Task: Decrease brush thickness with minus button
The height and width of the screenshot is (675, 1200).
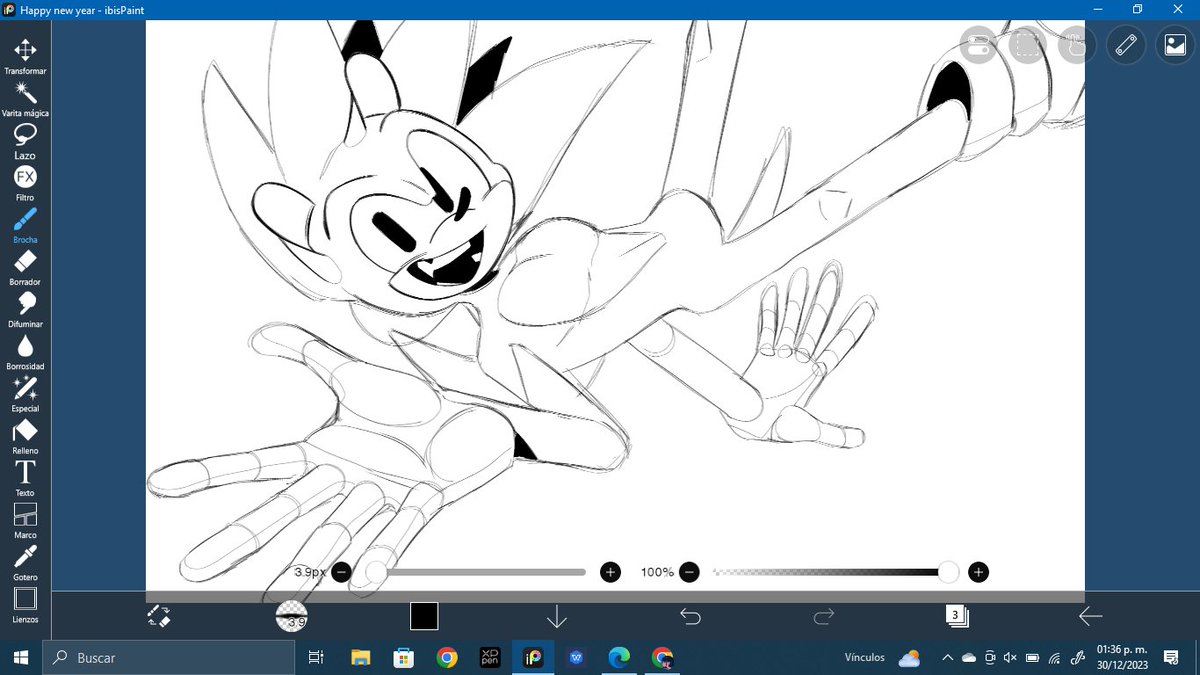Action: [341, 572]
